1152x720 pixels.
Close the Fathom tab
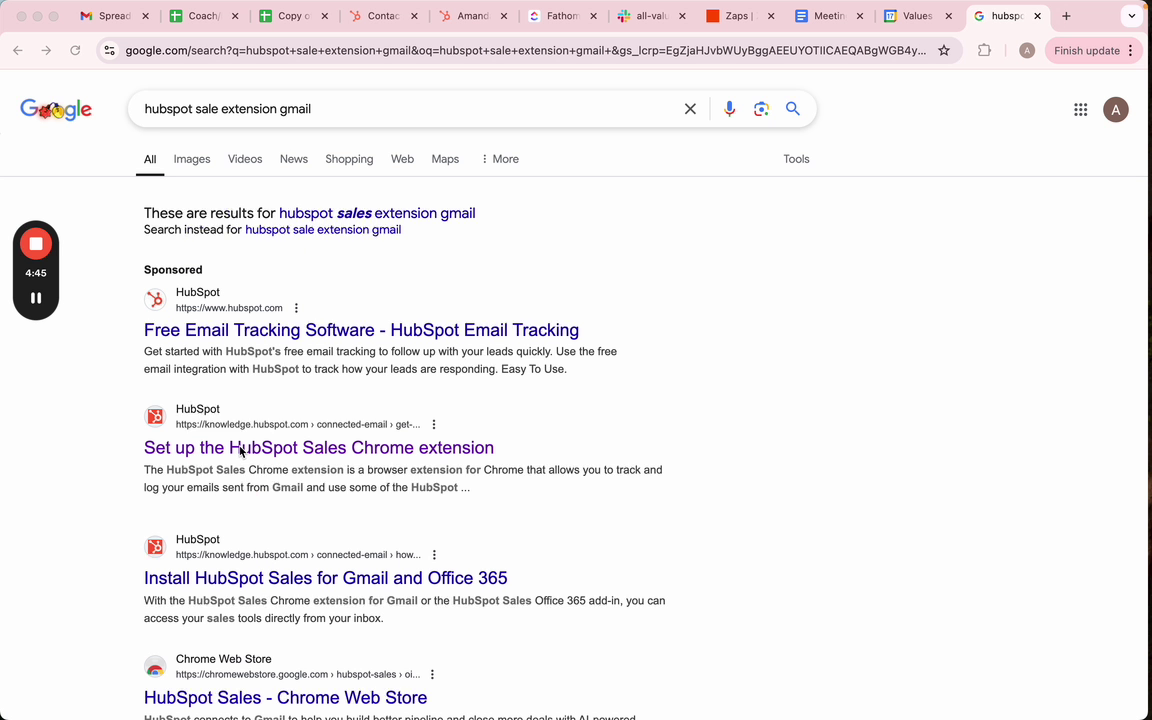[x=593, y=16]
